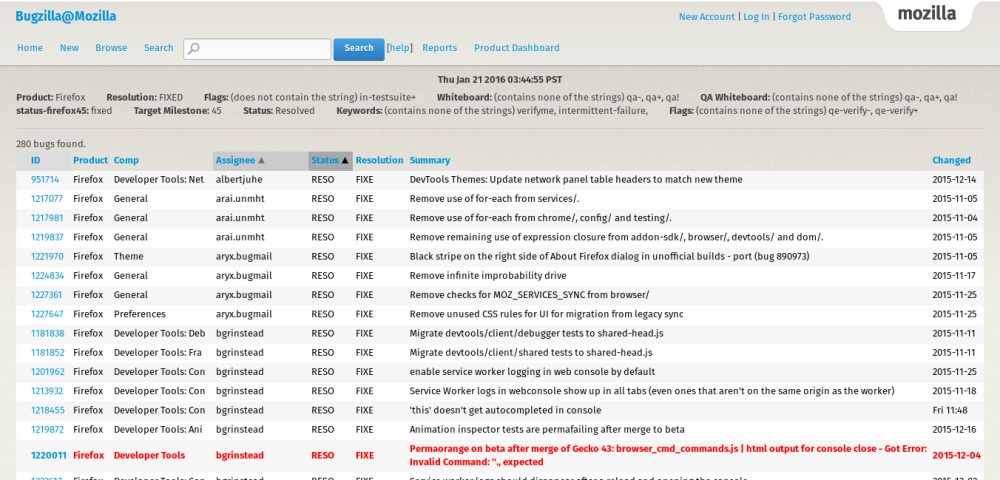Sort by the ID column header
The height and width of the screenshot is (480, 1000).
pyautogui.click(x=36, y=161)
